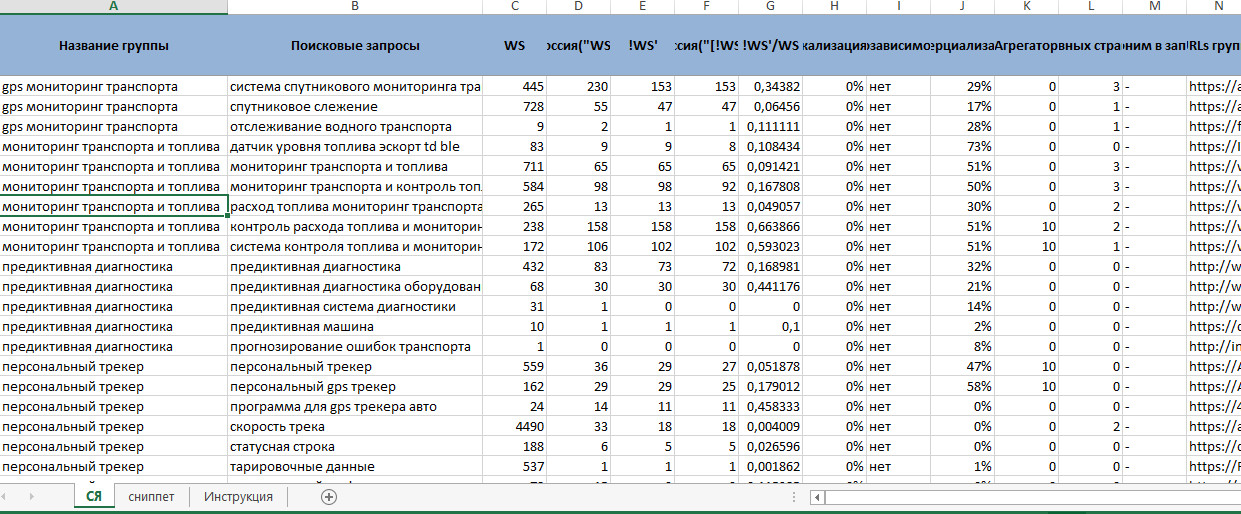The image size is (1241, 514).
Task: Click the 'WS' header cell in column C
Action: tap(515, 46)
